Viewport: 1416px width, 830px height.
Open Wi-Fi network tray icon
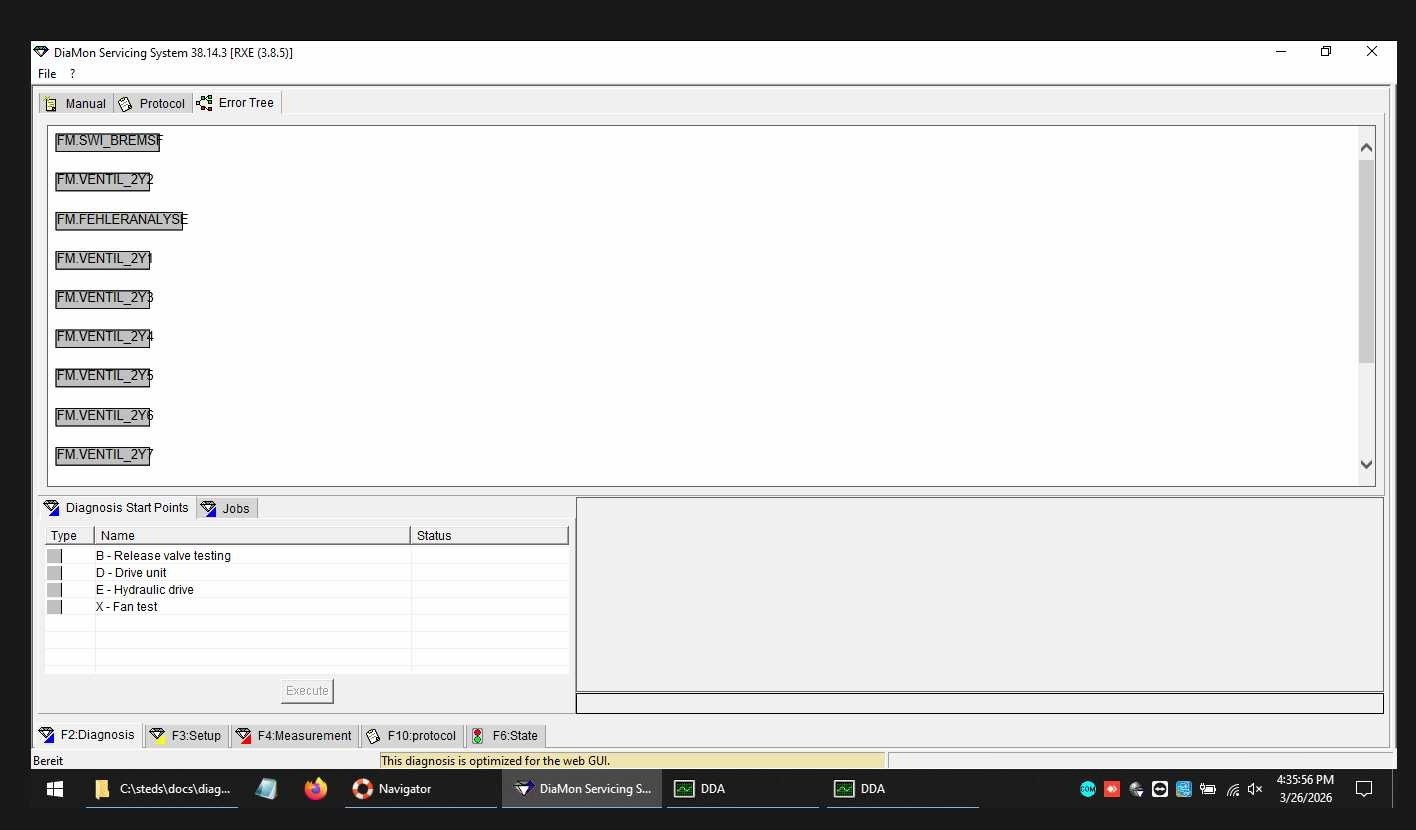point(1232,789)
